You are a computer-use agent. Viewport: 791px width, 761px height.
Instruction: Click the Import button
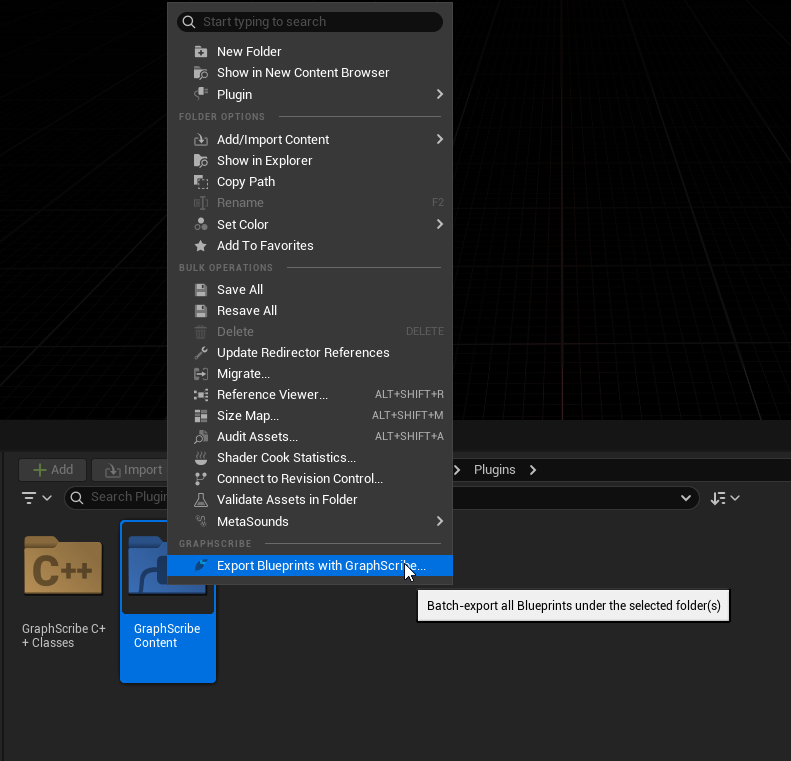coord(132,470)
